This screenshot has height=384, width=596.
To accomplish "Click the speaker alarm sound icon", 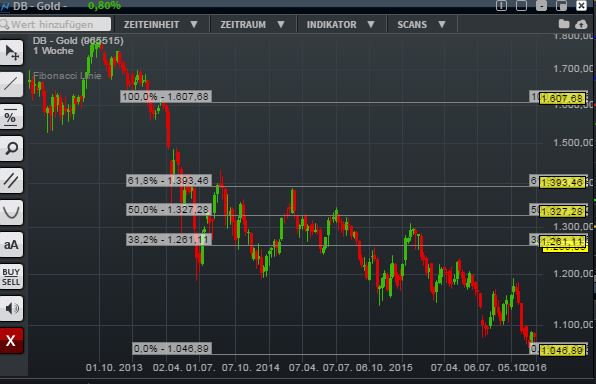I will (11, 308).
